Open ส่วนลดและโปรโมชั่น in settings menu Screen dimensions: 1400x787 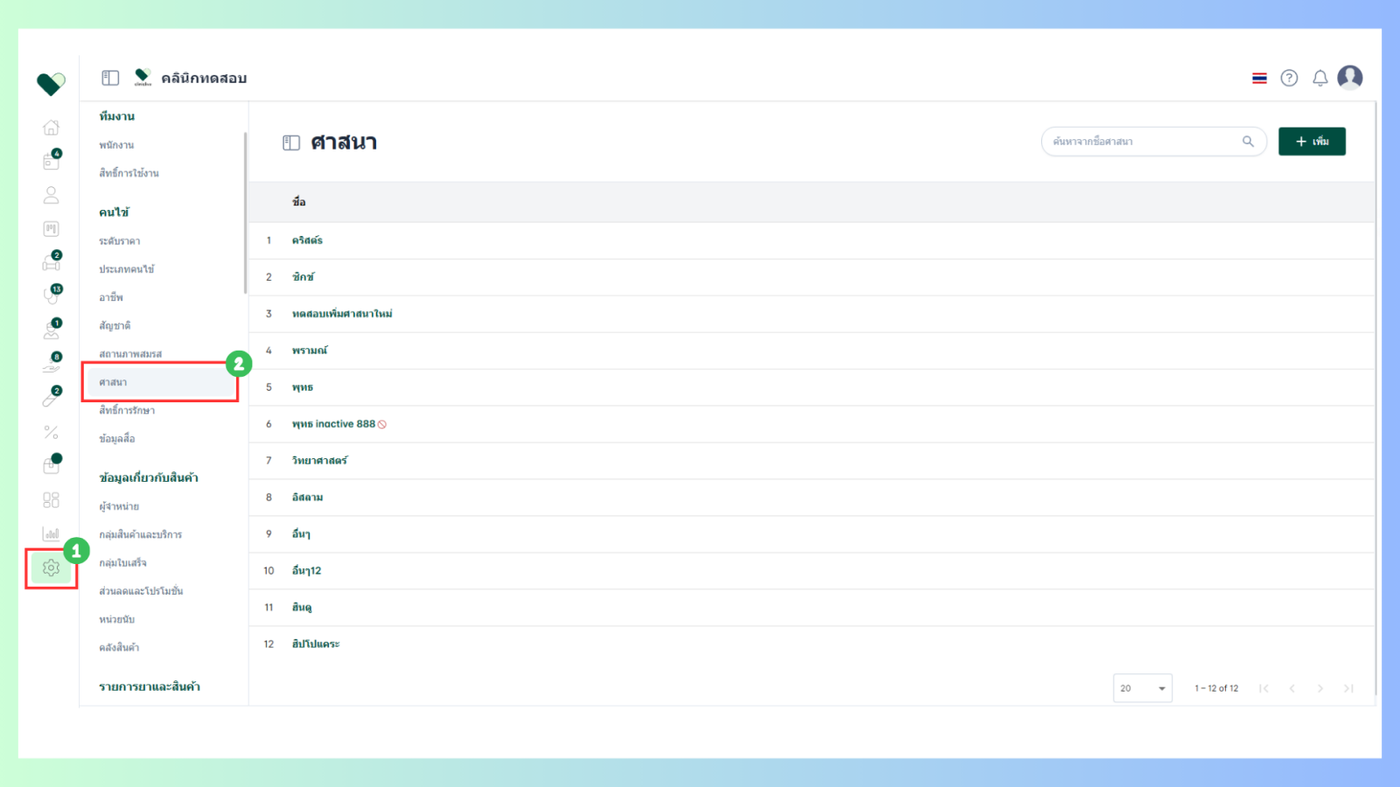pyautogui.click(x=140, y=591)
